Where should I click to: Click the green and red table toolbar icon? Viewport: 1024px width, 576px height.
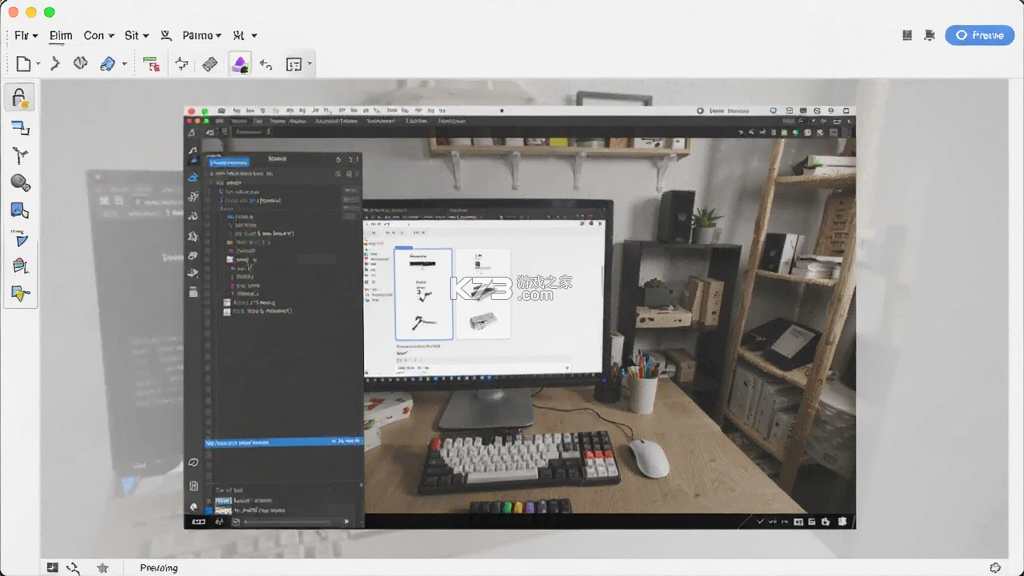tap(152, 64)
